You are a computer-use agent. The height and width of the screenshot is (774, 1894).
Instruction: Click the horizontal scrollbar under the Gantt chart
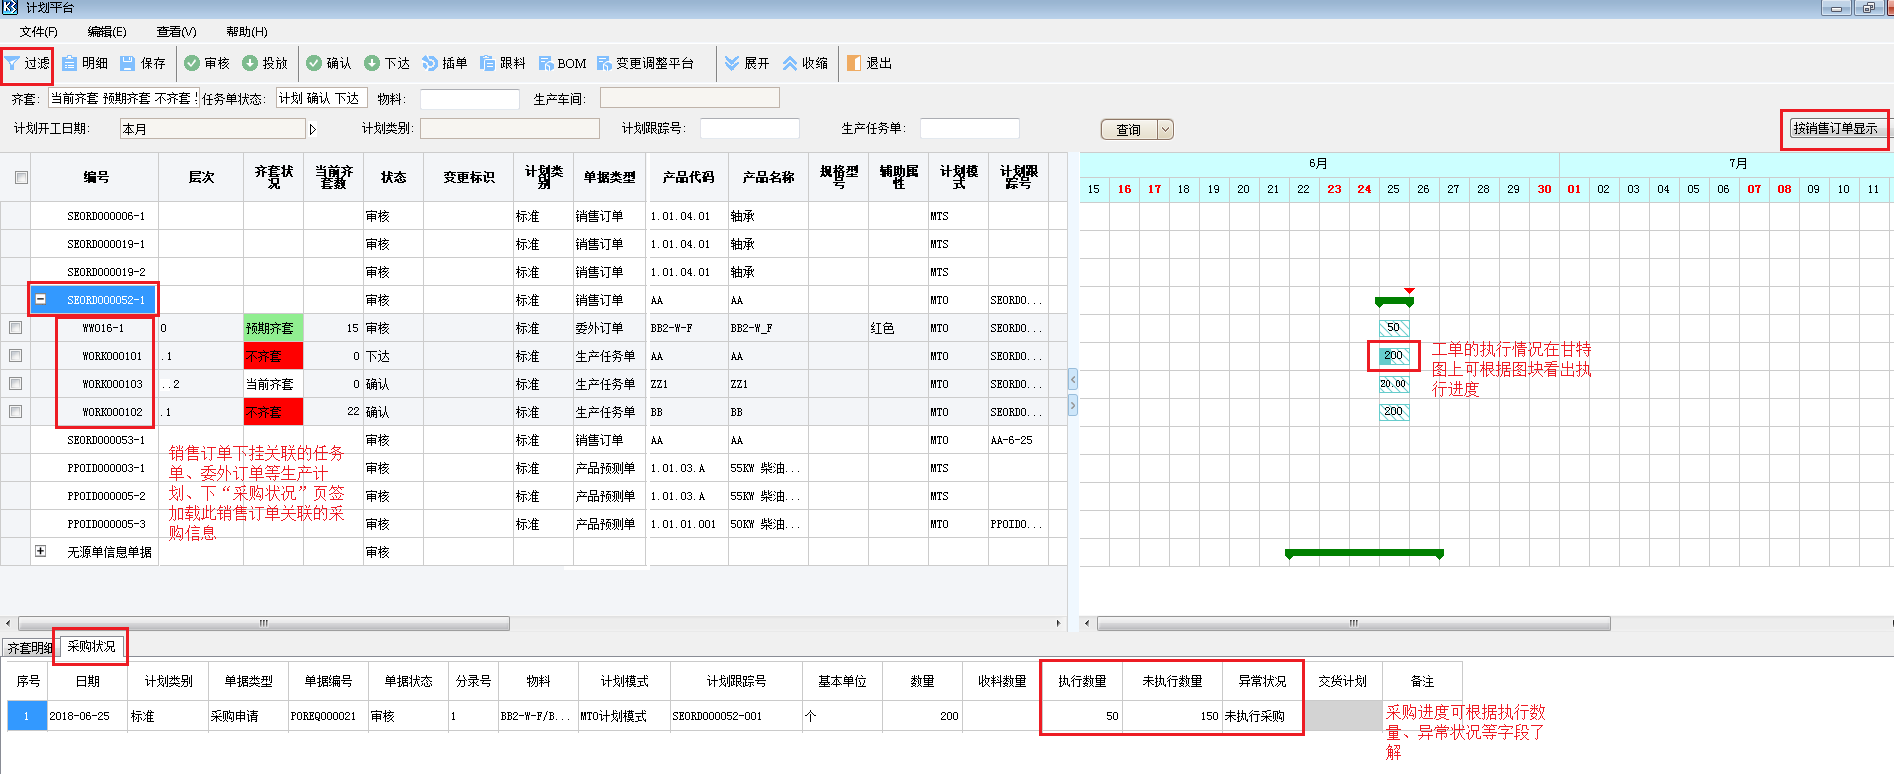(x=1353, y=623)
